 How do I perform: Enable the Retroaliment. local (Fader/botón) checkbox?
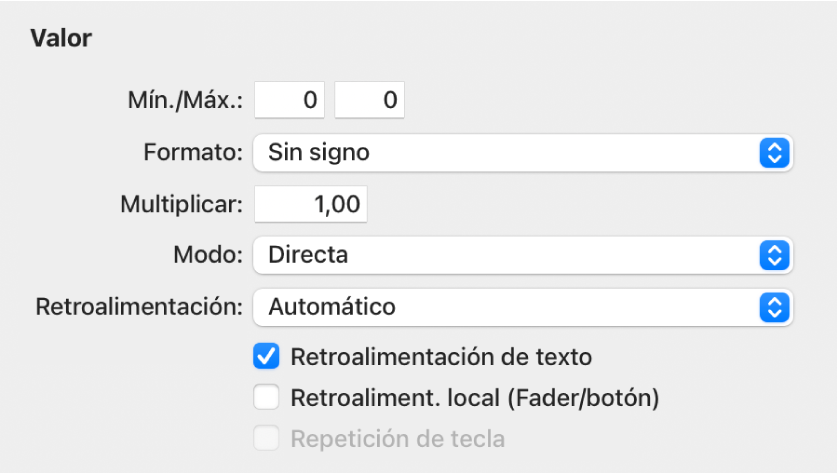pos(266,398)
